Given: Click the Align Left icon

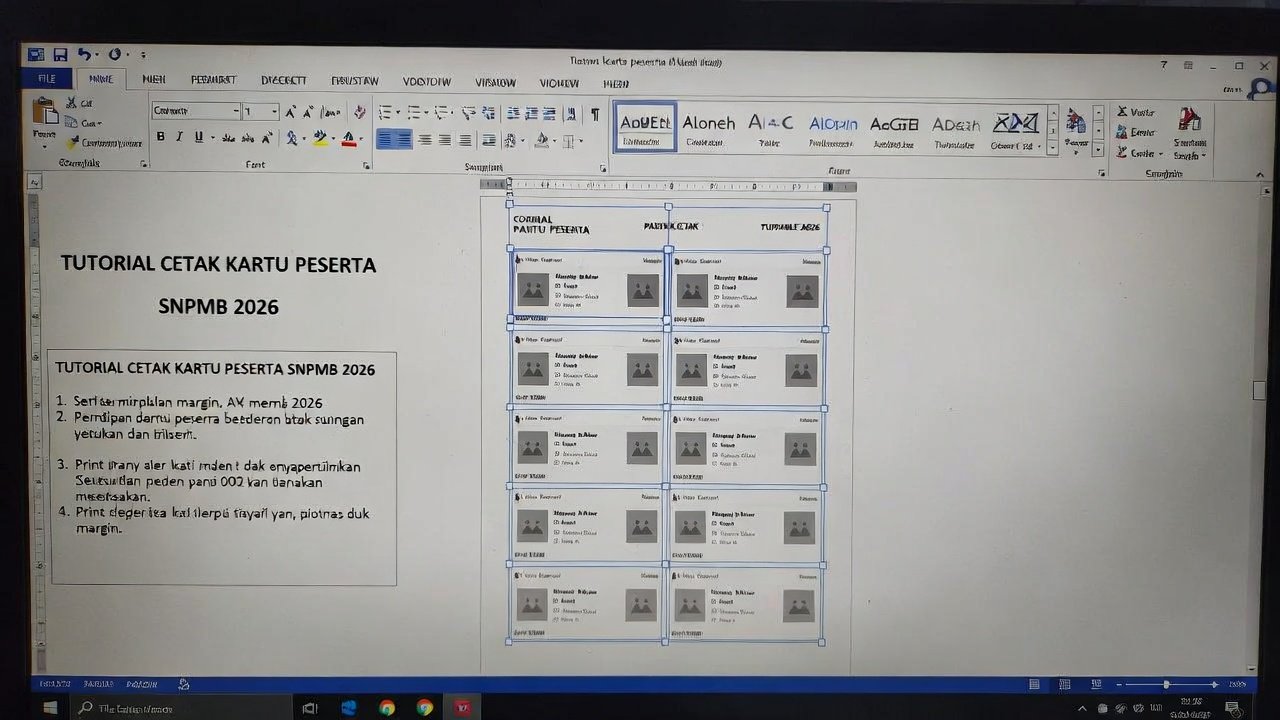Looking at the screenshot, I should point(394,140).
